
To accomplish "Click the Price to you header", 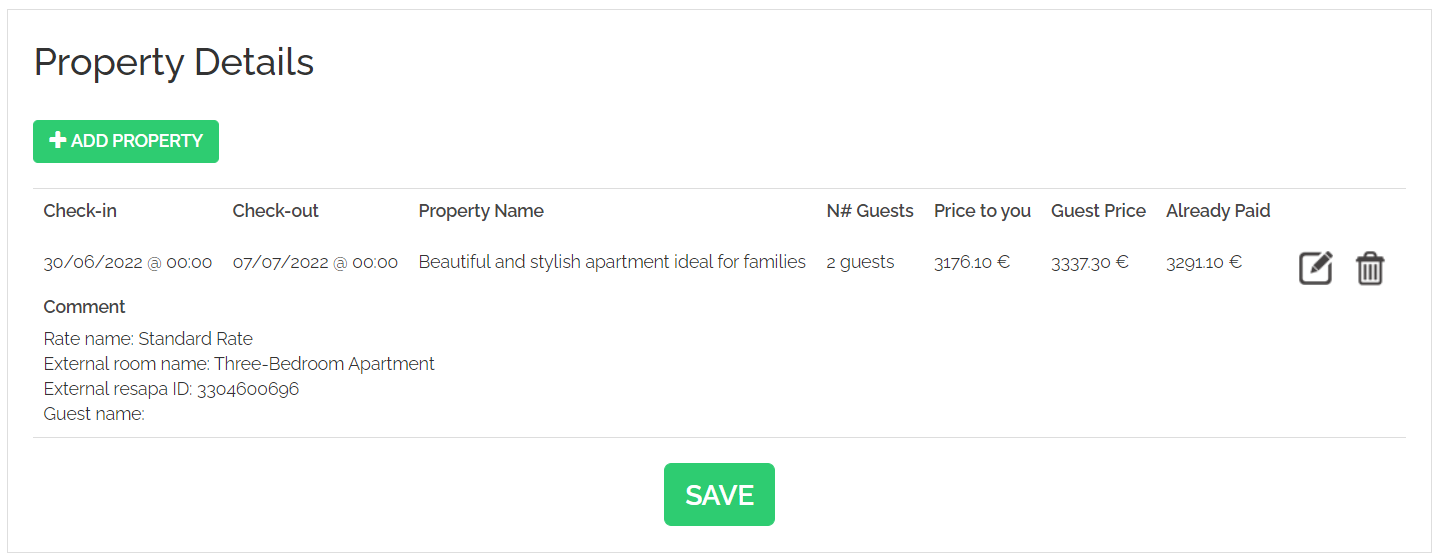I will [x=982, y=211].
